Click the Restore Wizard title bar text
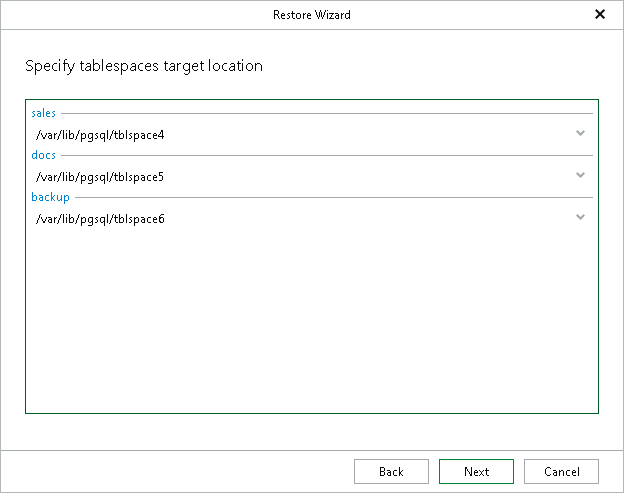This screenshot has width=624, height=493. click(311, 15)
